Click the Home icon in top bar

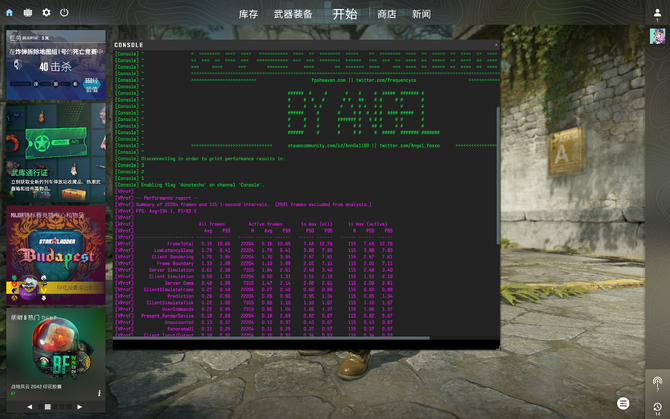[x=10, y=13]
